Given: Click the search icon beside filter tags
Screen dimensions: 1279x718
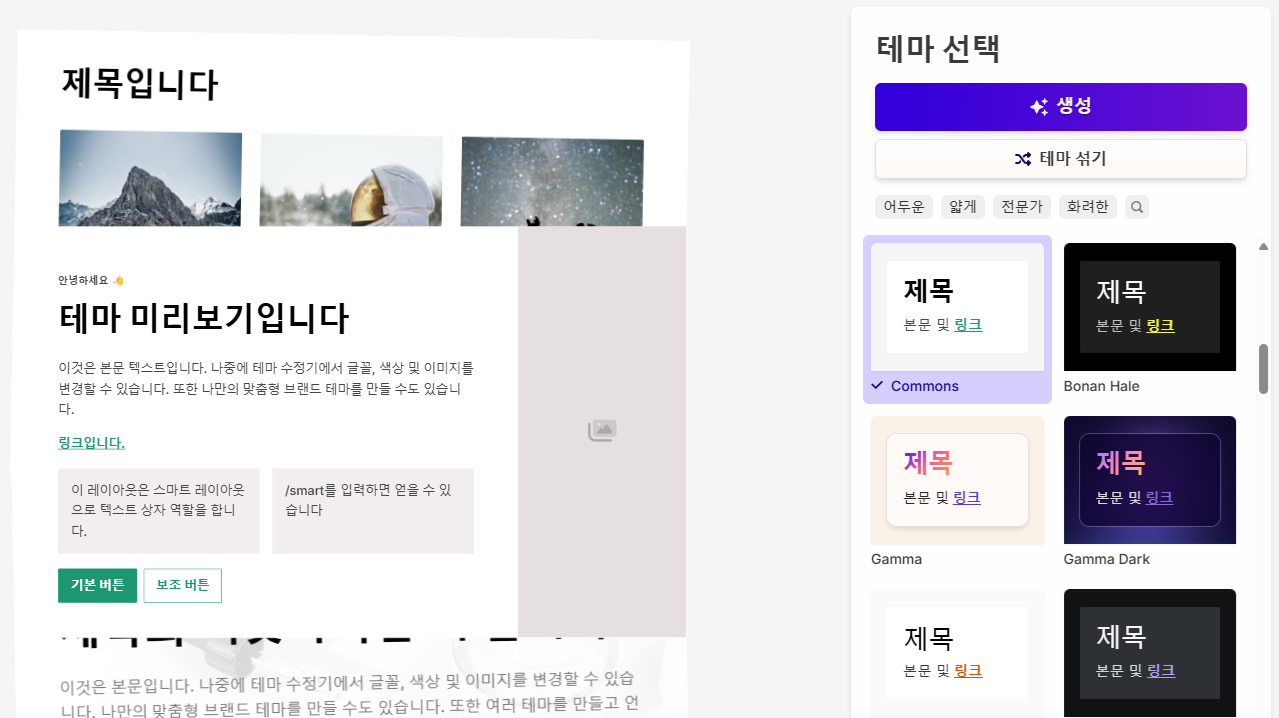Looking at the screenshot, I should (1136, 207).
